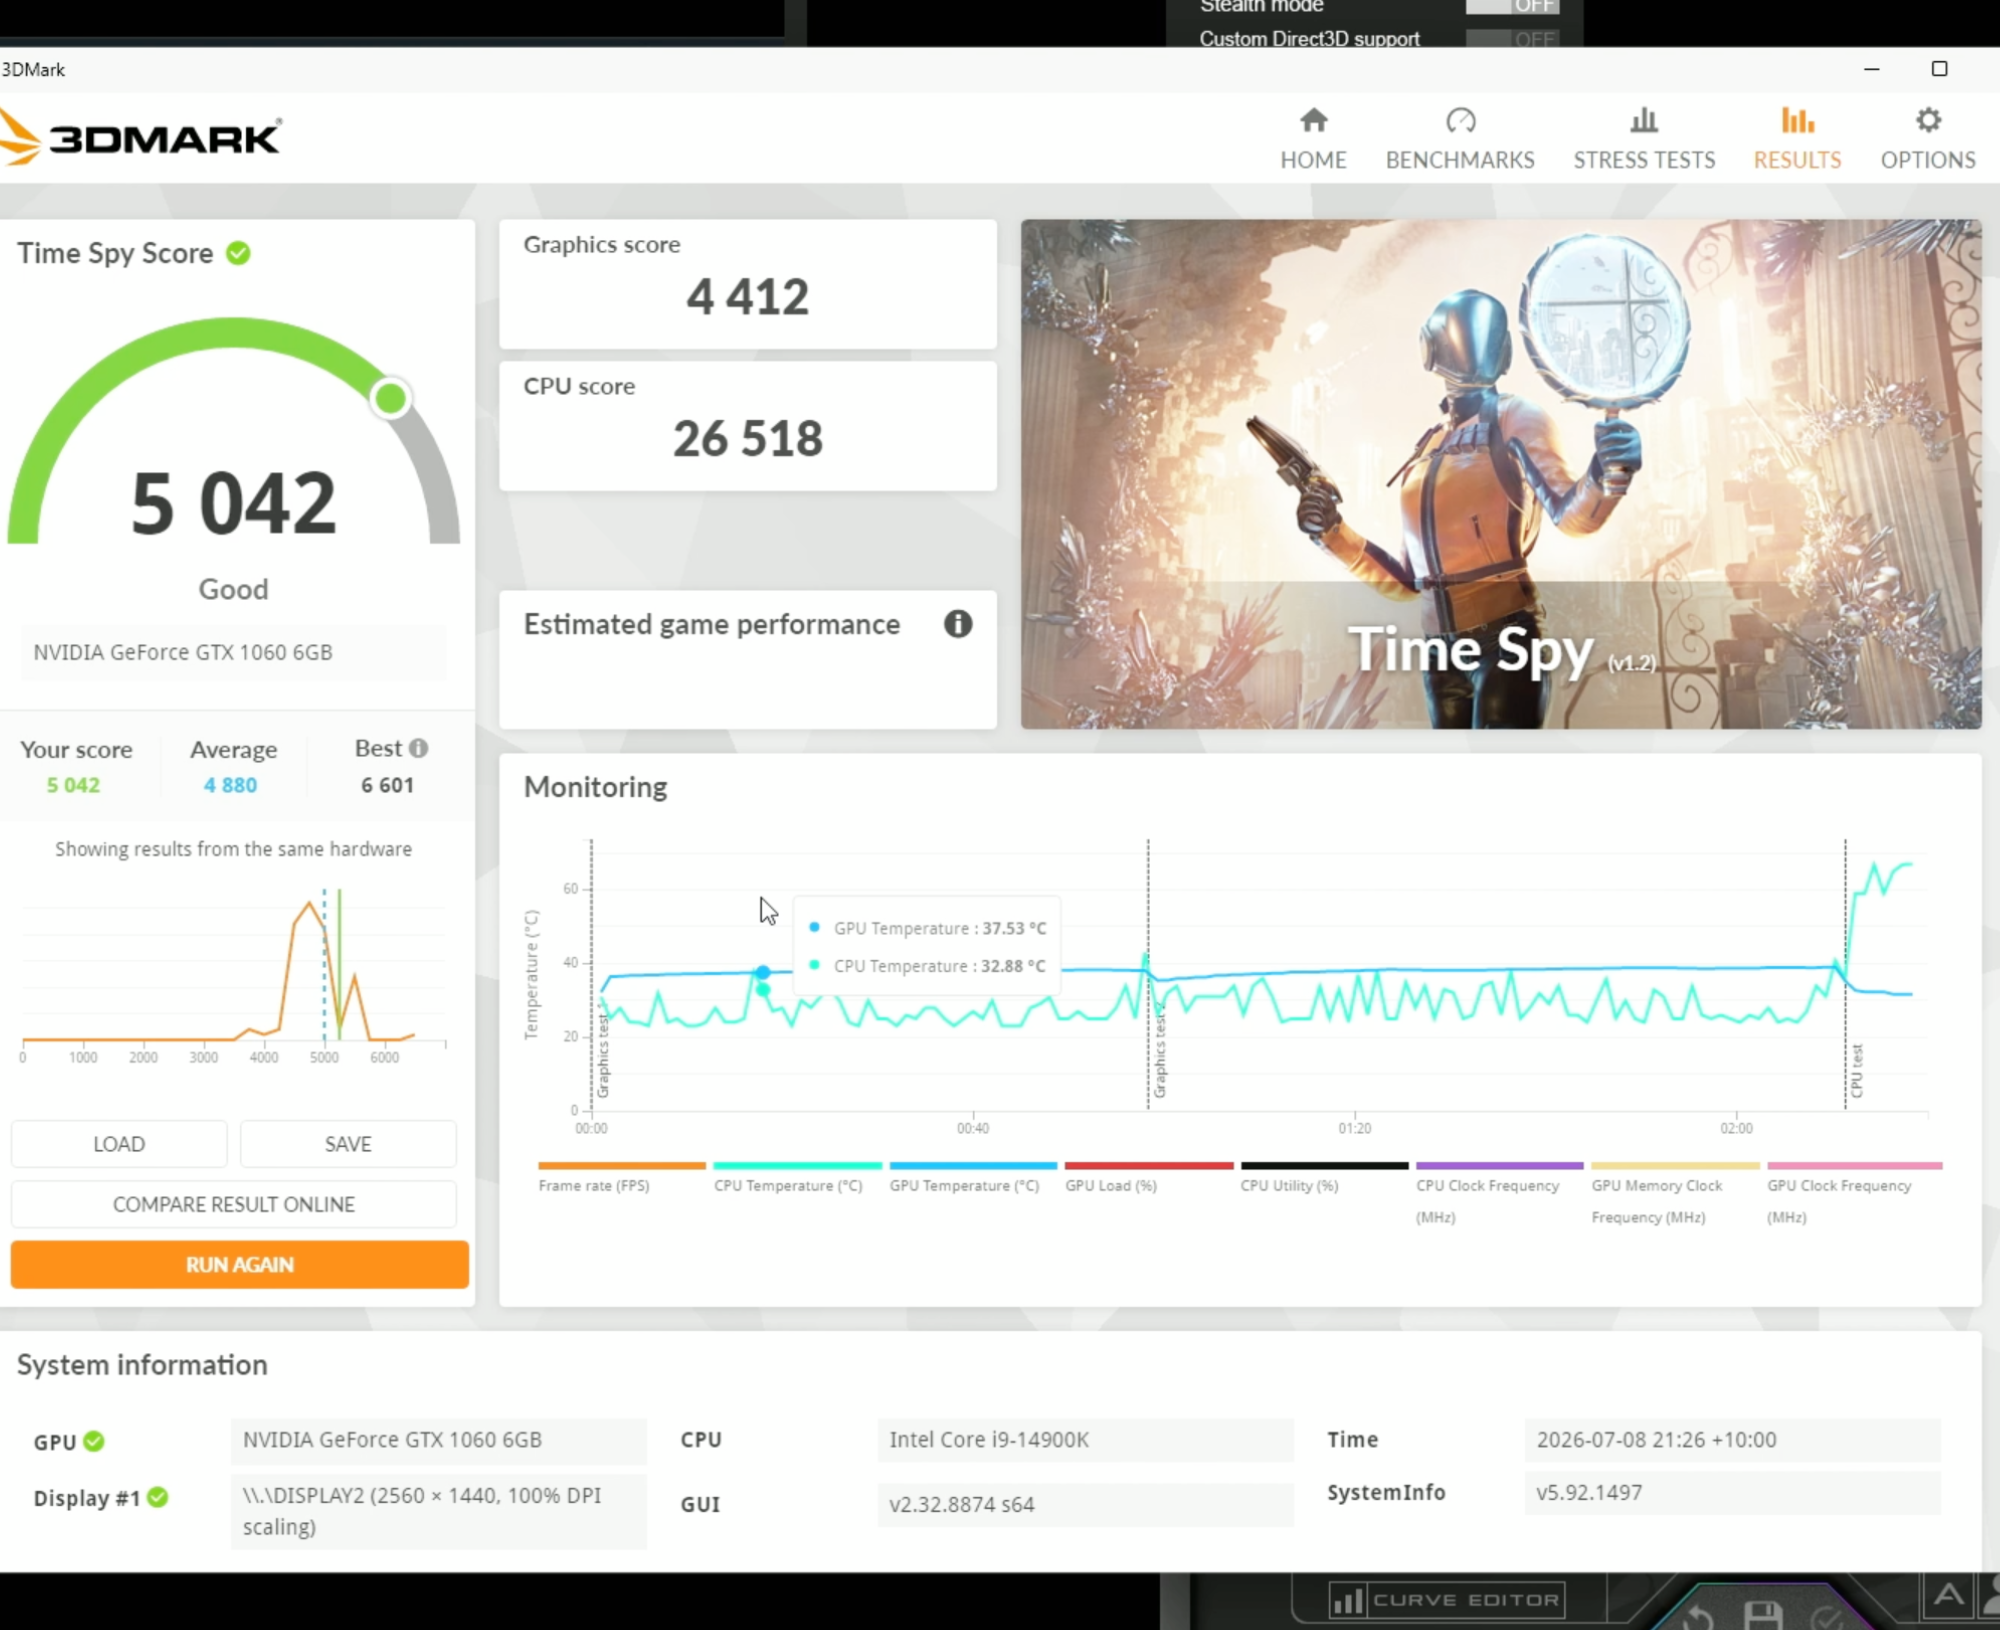Toggle GPU Temperature series in Monitoring legend
Screen dimensions: 2000x1630
pyautogui.click(x=972, y=1179)
